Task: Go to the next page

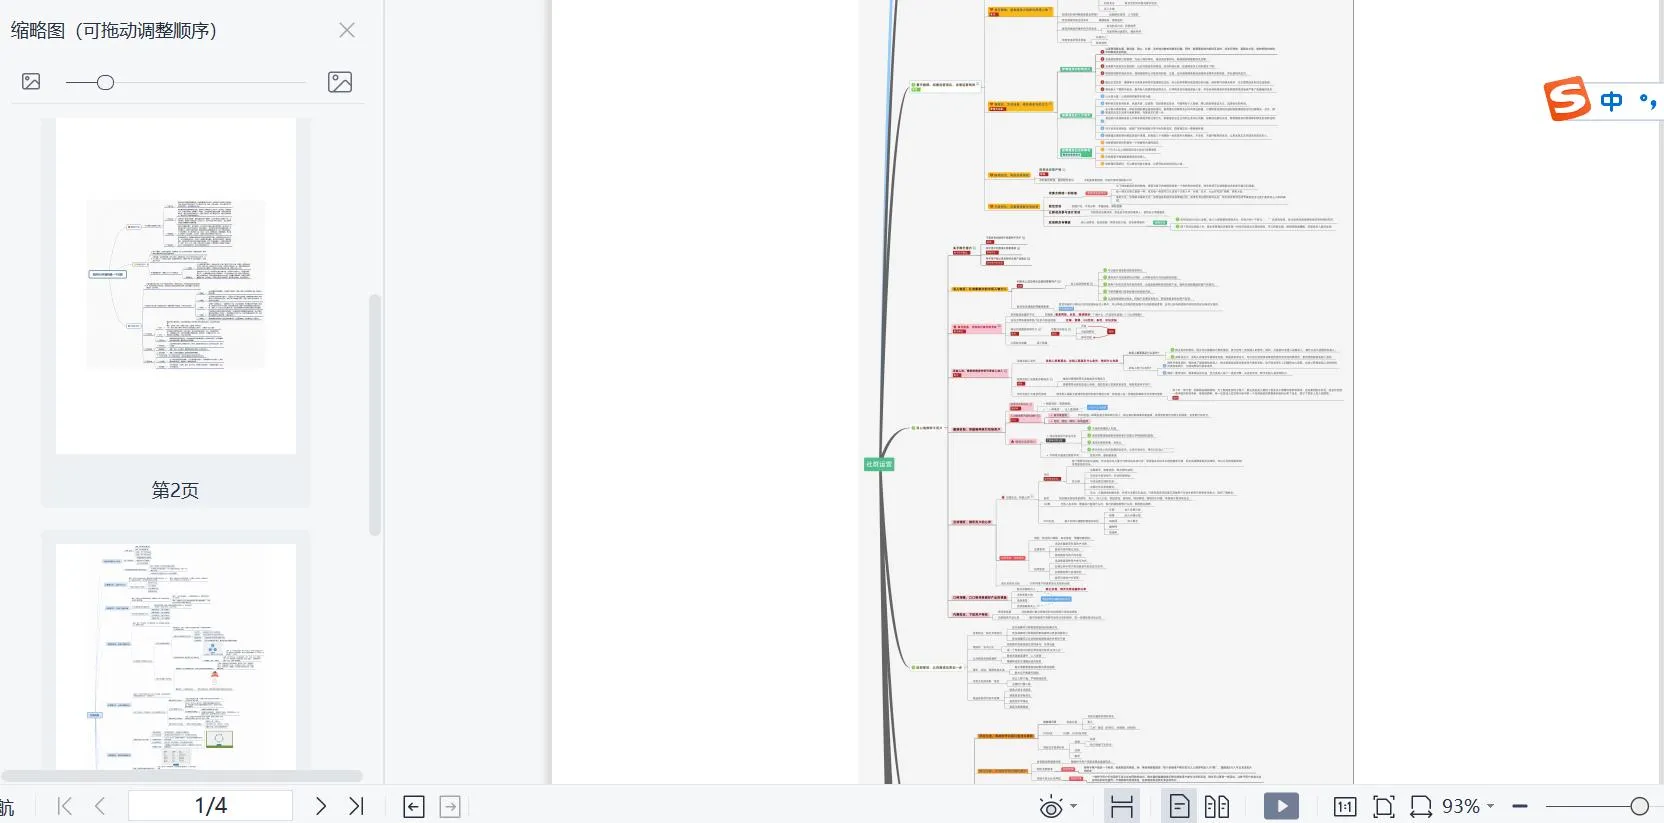Action: 320,806
